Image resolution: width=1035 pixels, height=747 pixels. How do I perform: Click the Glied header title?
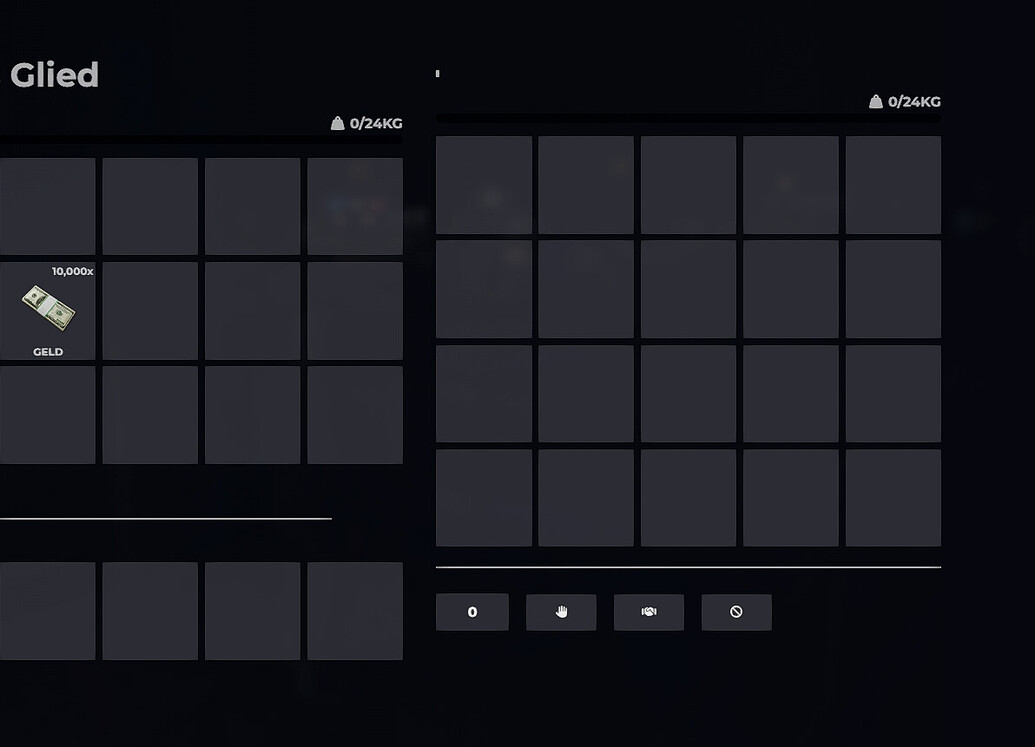coord(54,74)
